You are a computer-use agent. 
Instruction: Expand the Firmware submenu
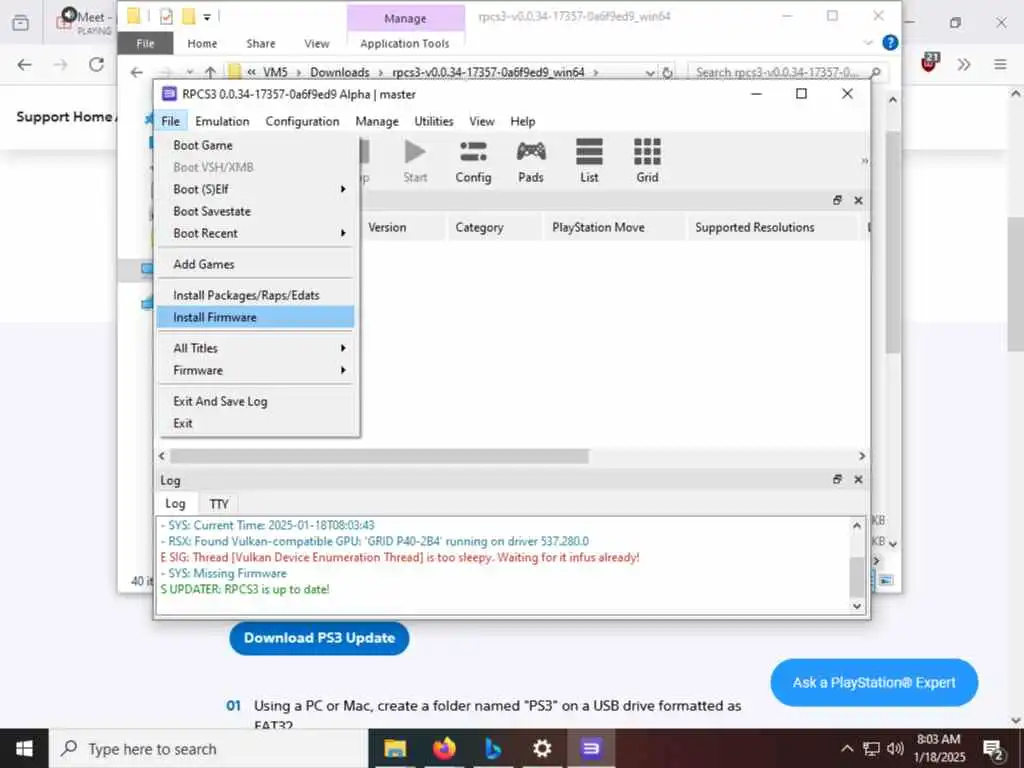(257, 370)
